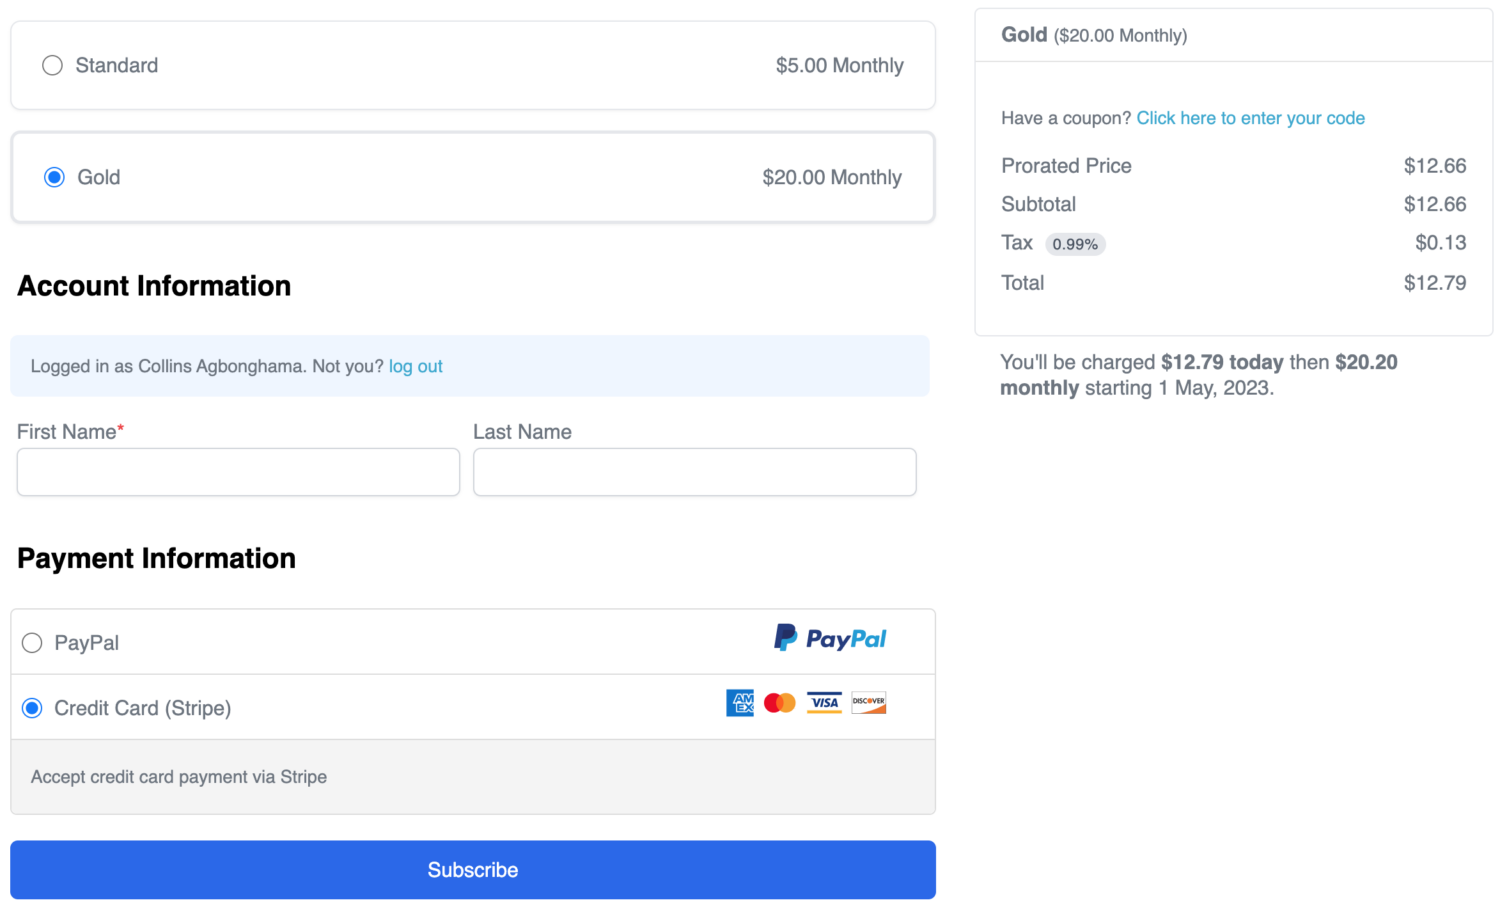Screen dimensions: 1500x907
Task: Click the Visa card icon
Action: click(x=825, y=703)
